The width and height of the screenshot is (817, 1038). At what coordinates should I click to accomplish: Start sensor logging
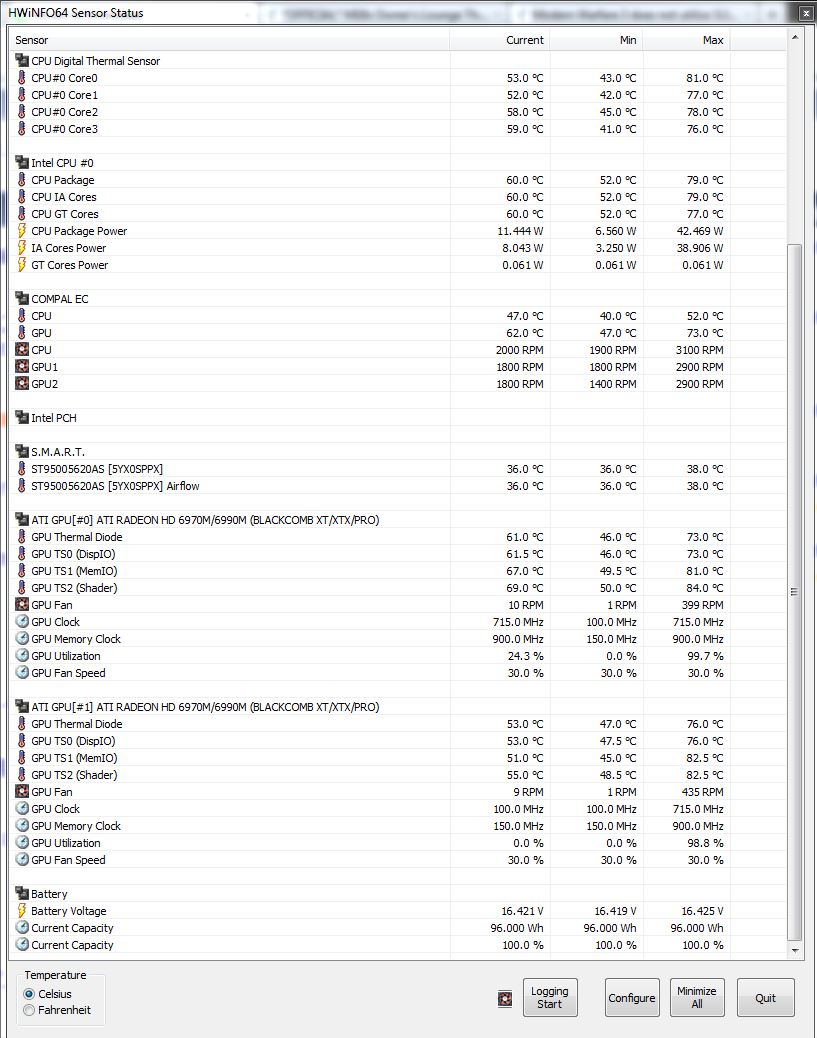click(x=550, y=998)
